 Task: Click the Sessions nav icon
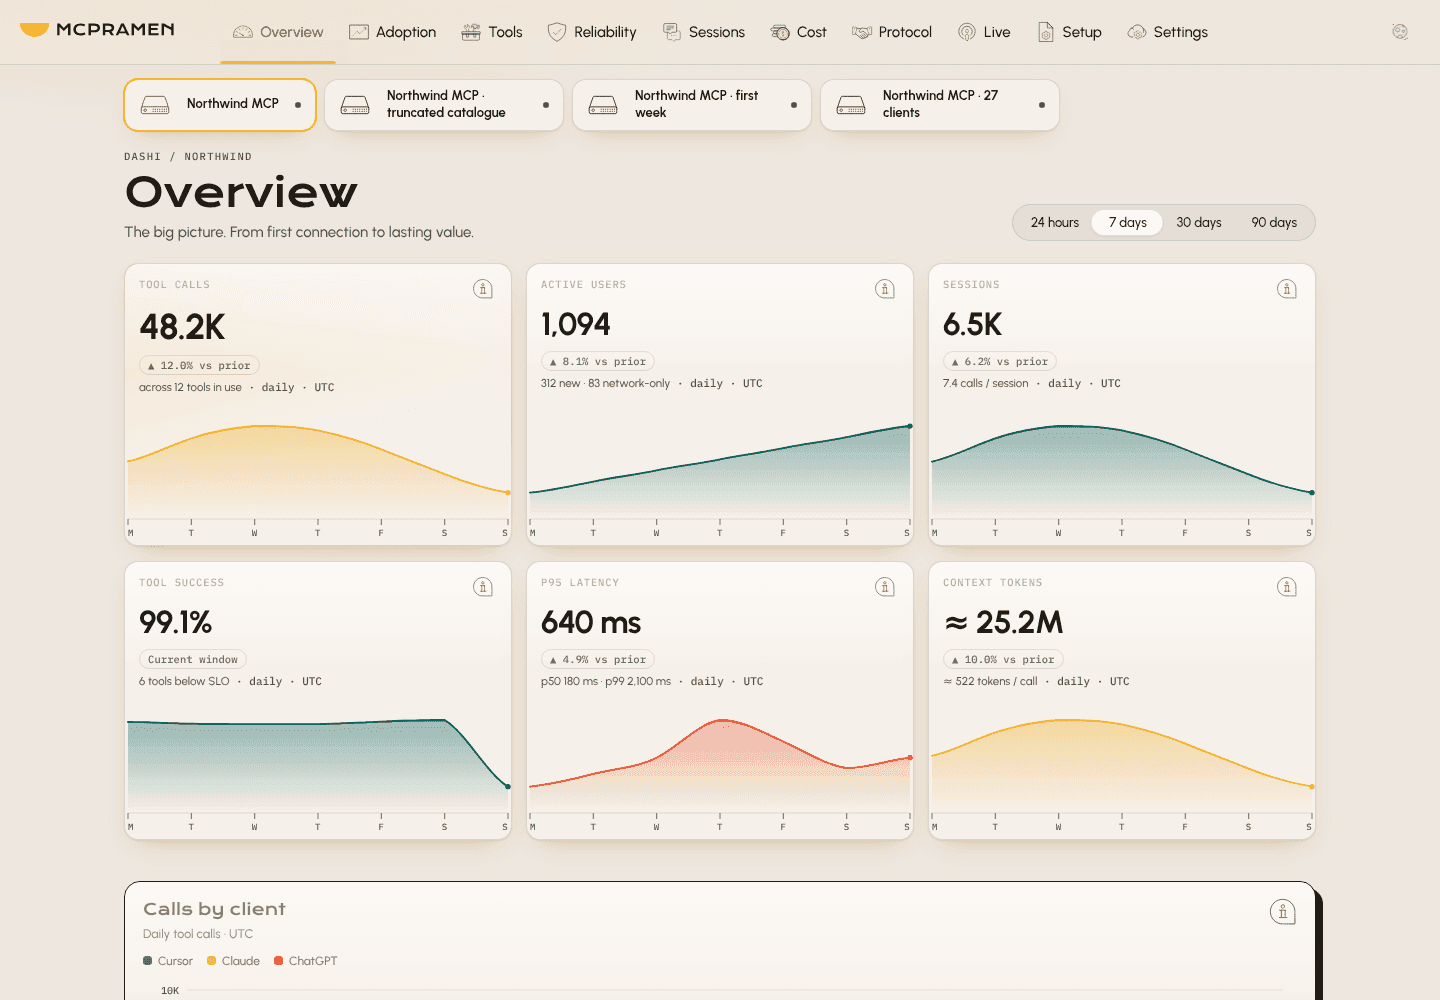[672, 32]
